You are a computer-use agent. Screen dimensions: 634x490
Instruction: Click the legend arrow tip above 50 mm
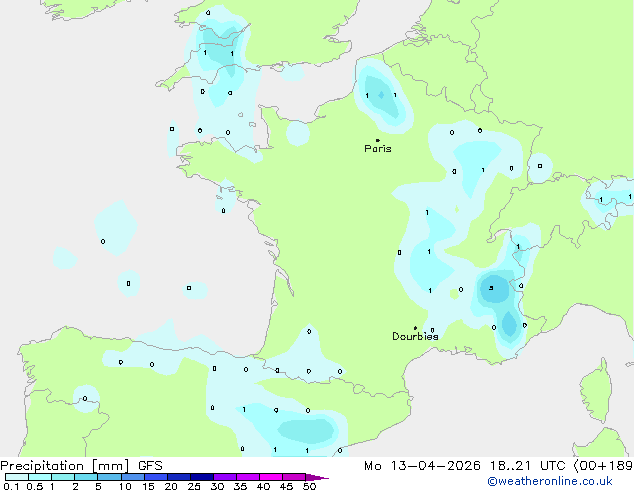[x=317, y=477]
